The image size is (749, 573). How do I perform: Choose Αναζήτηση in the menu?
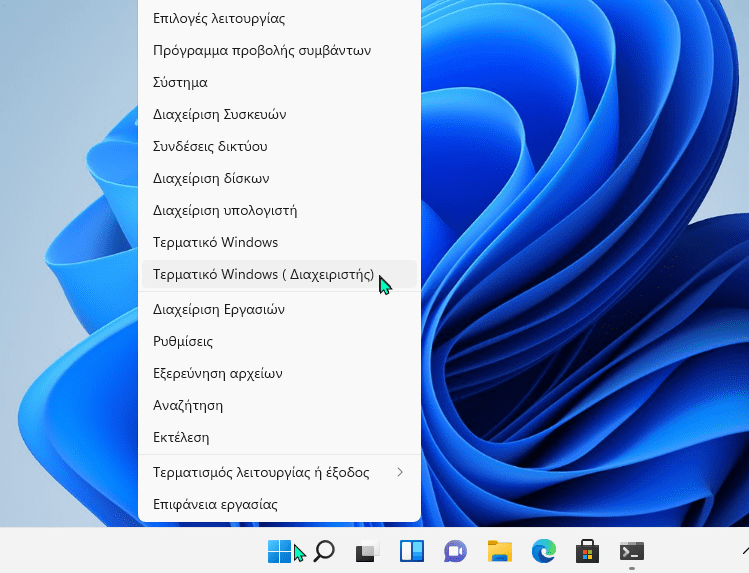coord(279,405)
